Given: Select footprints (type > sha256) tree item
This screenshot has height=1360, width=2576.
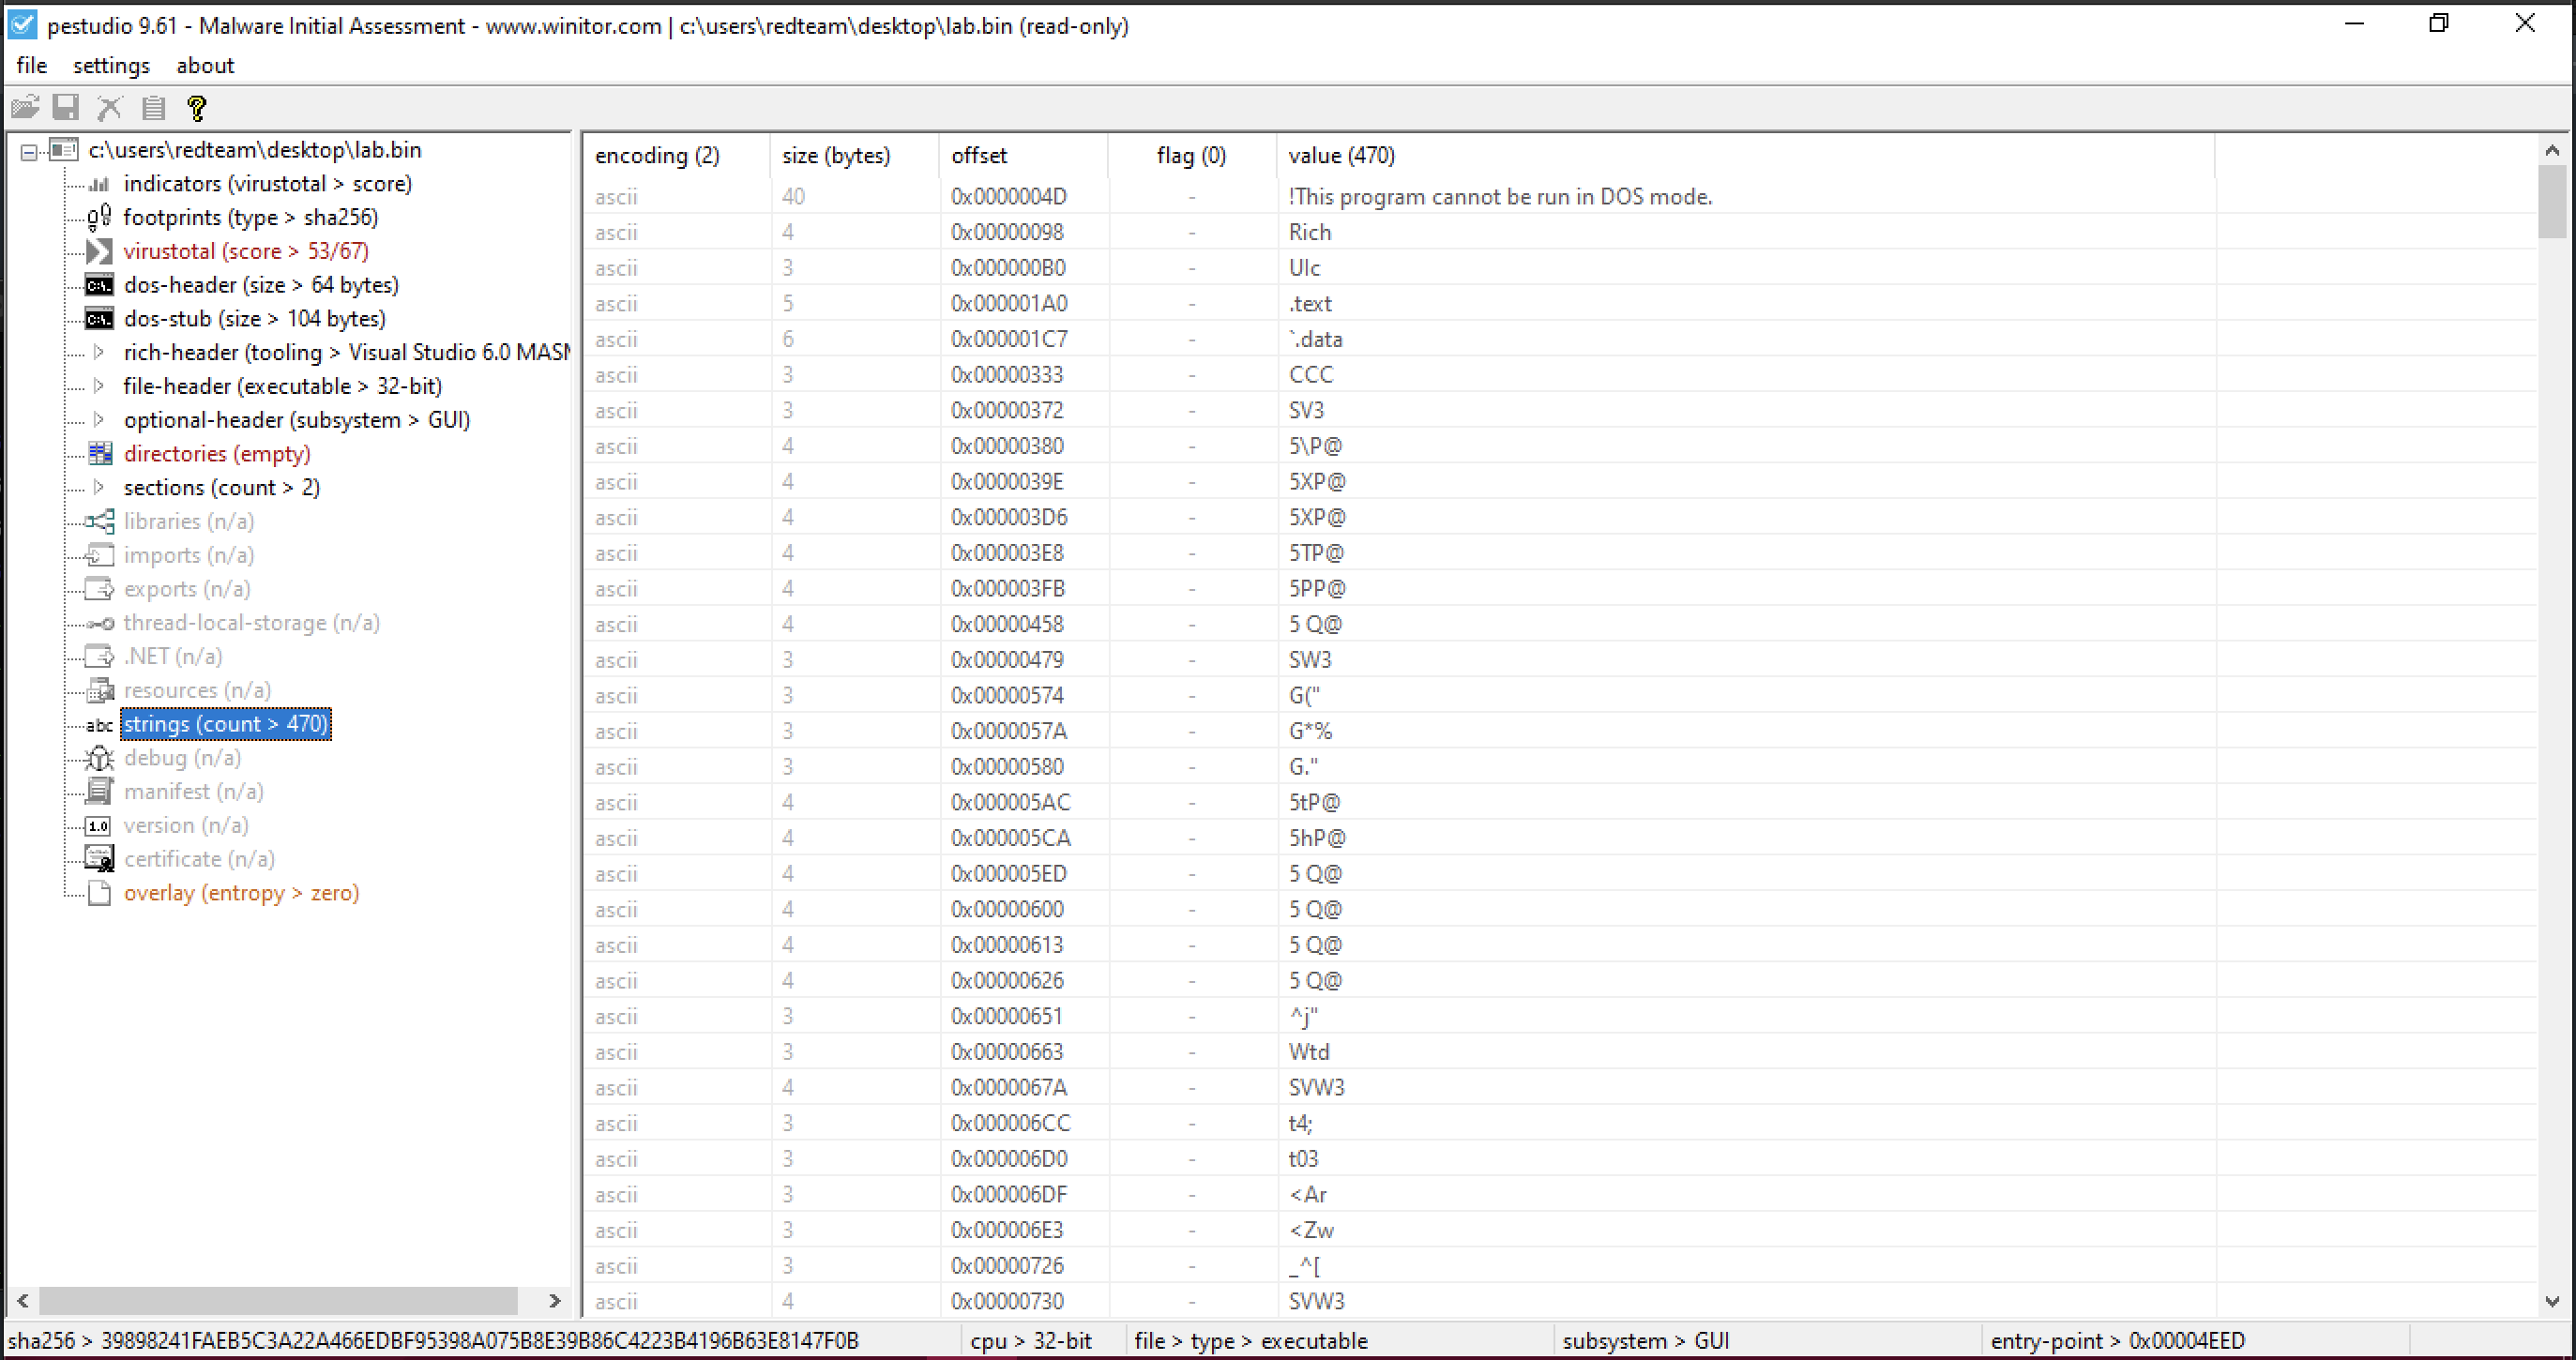Looking at the screenshot, I should (x=251, y=217).
